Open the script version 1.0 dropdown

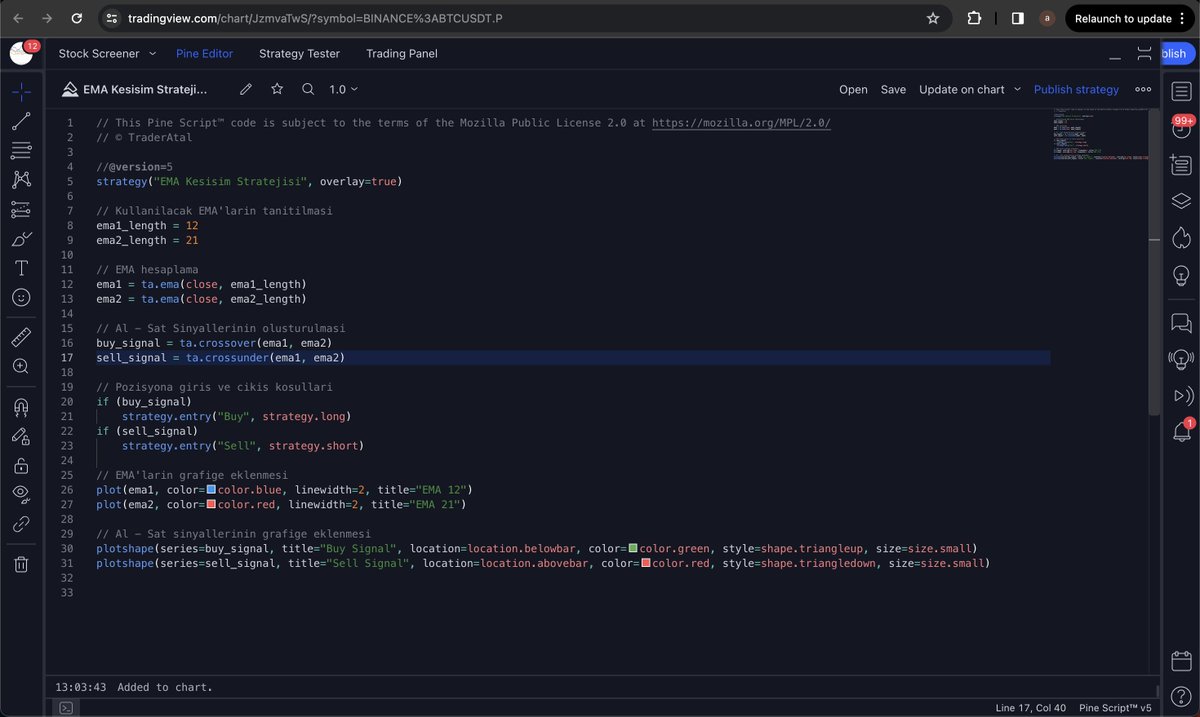tap(343, 89)
